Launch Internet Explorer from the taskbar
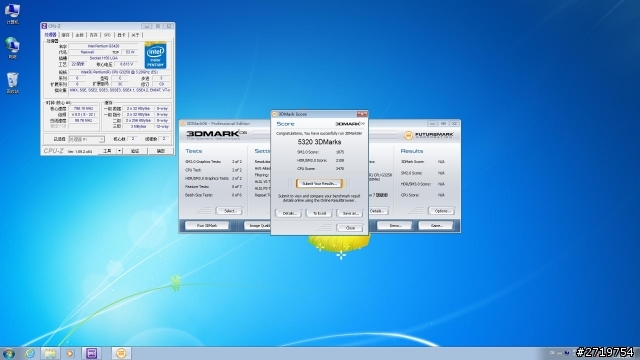The height and width of the screenshot is (360, 640). click(30, 353)
